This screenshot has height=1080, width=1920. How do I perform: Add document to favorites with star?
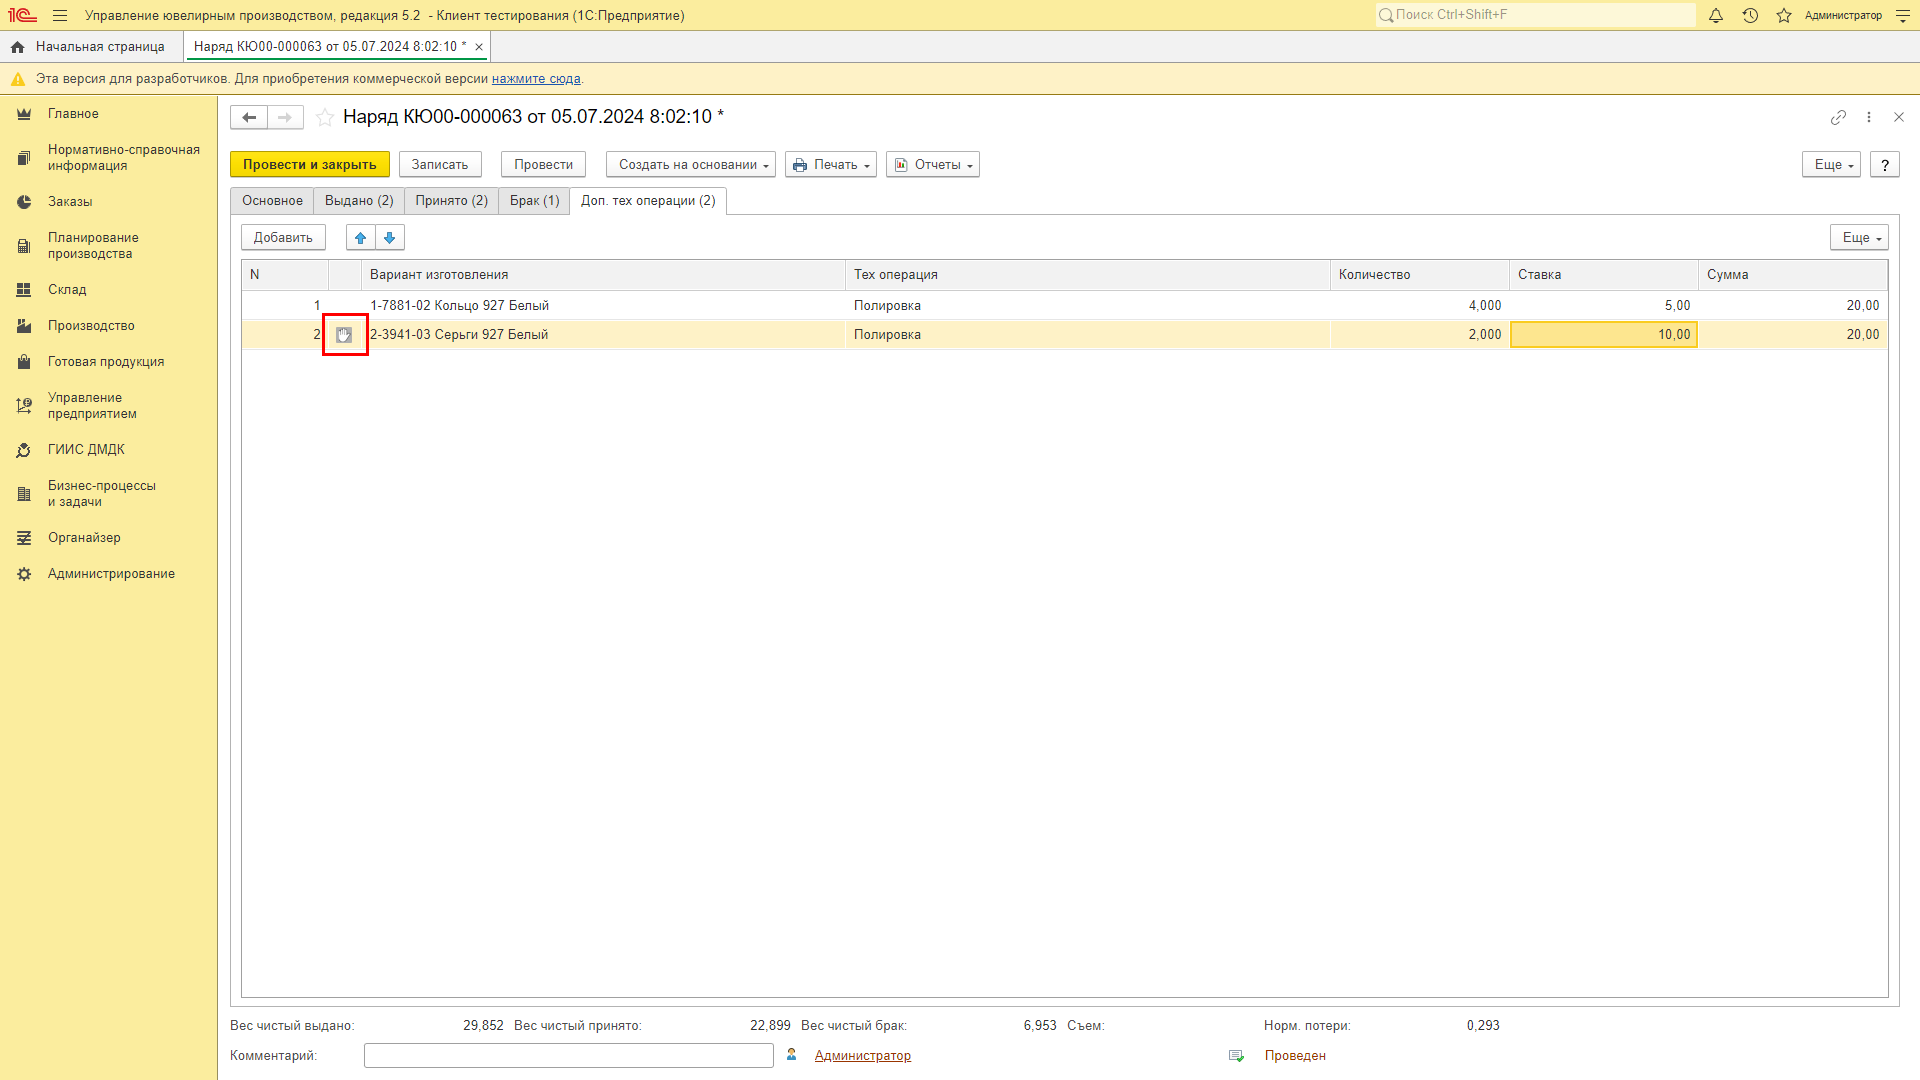(x=325, y=117)
